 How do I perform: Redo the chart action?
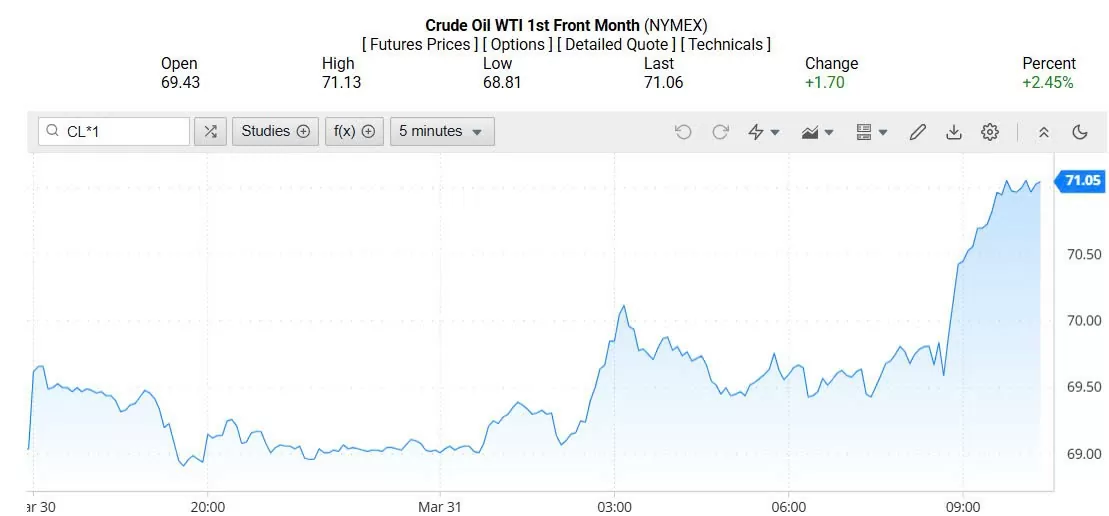coord(720,132)
